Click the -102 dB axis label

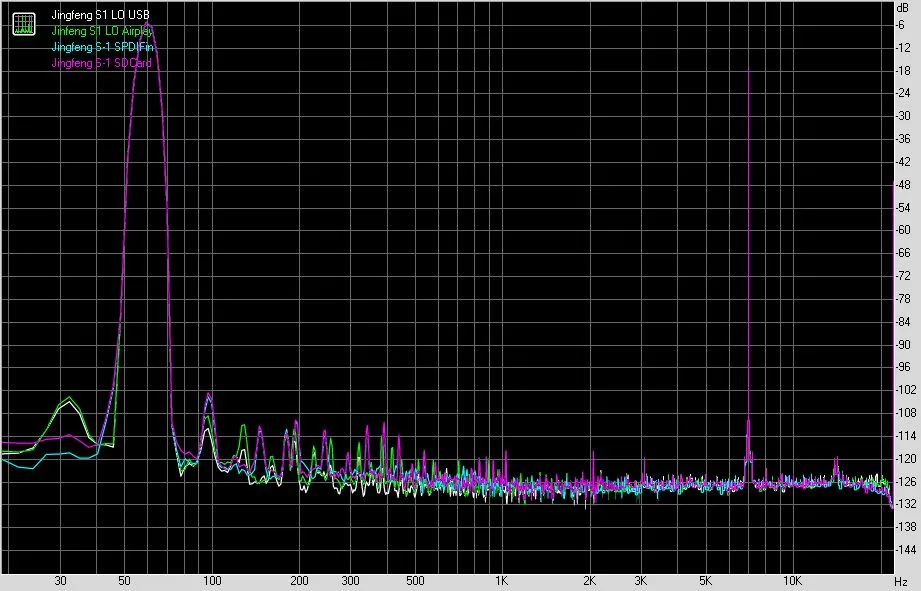(906, 390)
